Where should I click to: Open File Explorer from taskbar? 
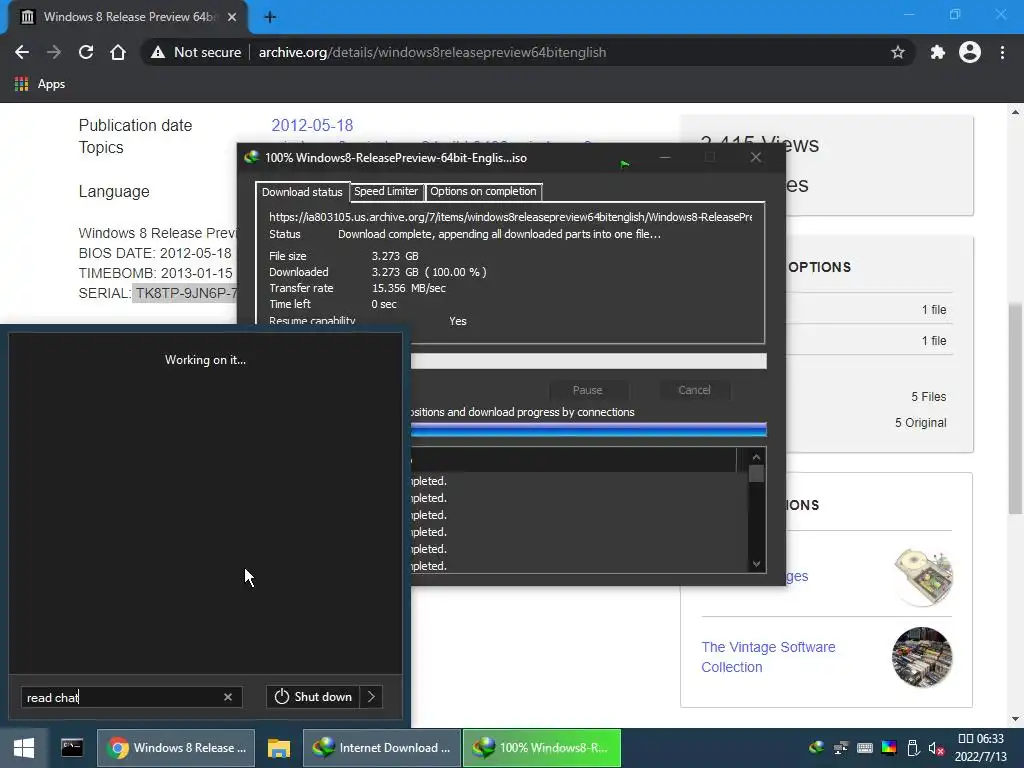pyautogui.click(x=279, y=748)
